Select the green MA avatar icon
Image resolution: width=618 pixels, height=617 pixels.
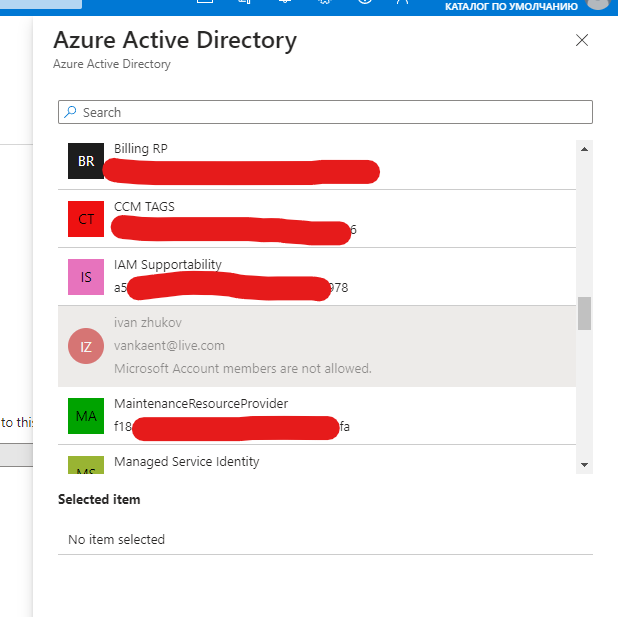(86, 416)
